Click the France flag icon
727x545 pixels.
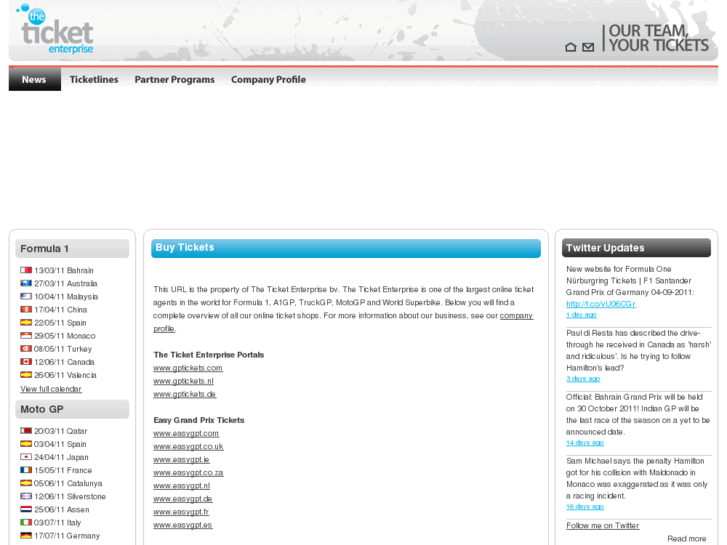tap(26, 470)
